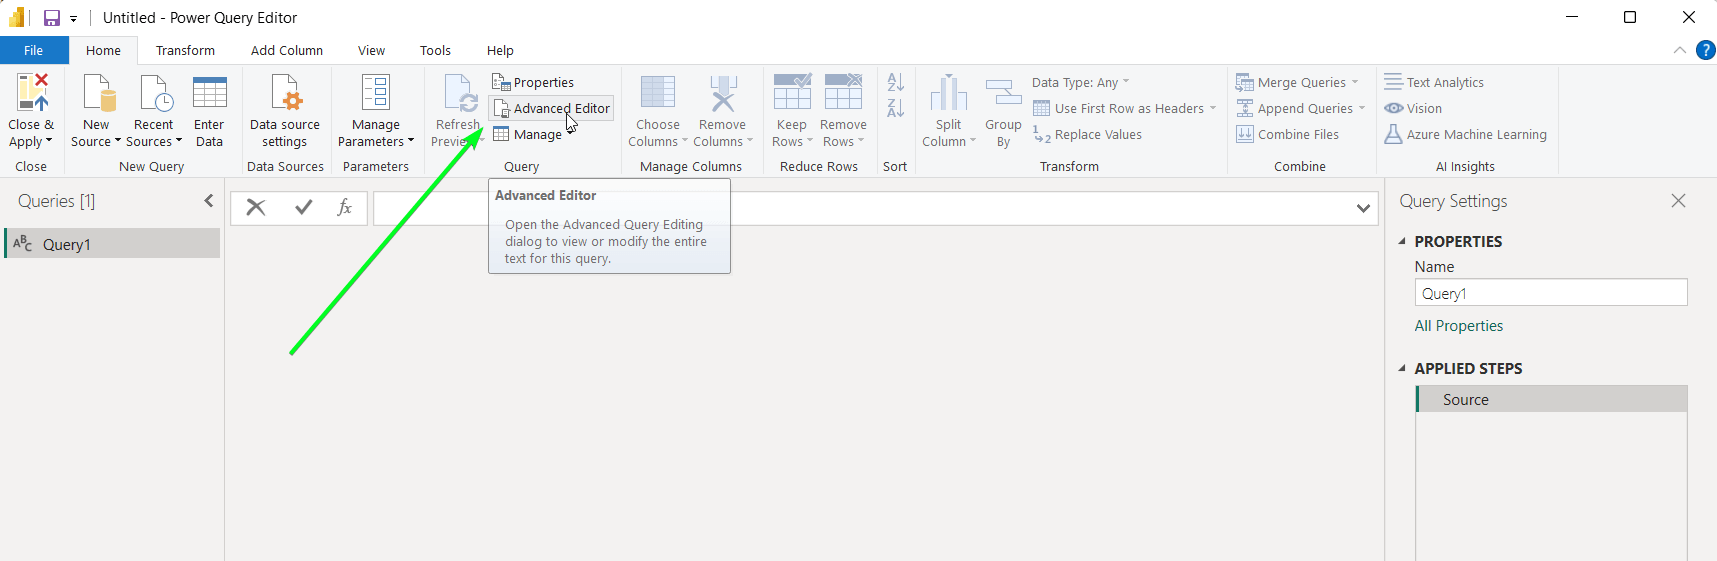This screenshot has height=561, width=1717.
Task: Click the Remove Columns icon
Action: (x=722, y=92)
